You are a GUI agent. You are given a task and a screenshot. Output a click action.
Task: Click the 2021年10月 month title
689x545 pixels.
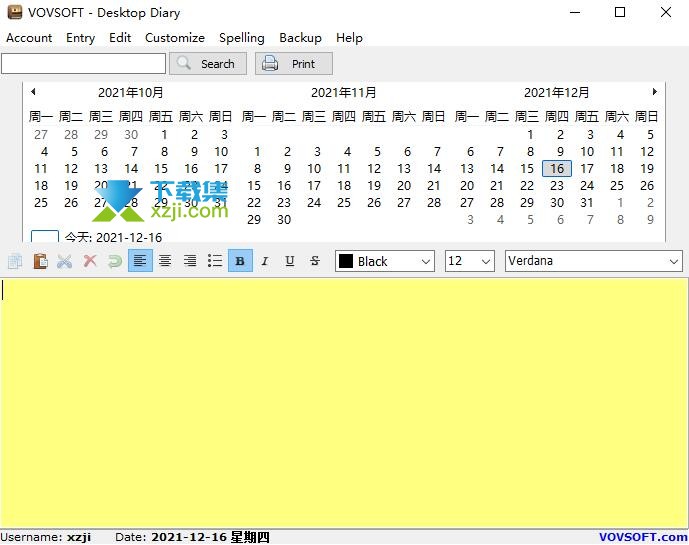(131, 93)
